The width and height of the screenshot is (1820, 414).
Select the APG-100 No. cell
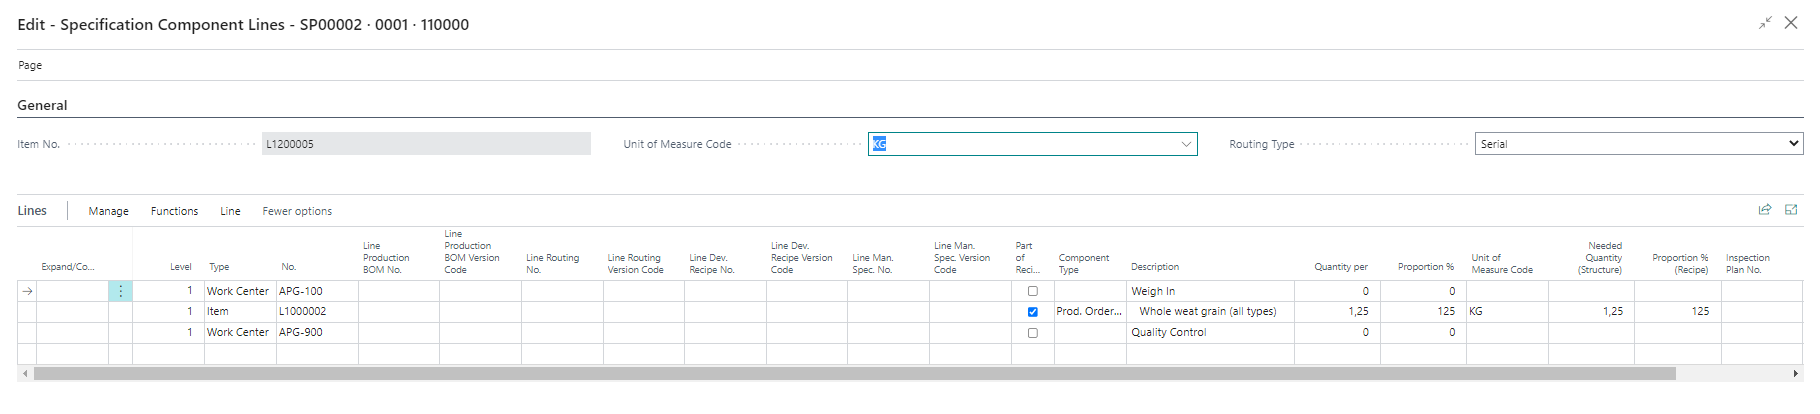tap(316, 291)
